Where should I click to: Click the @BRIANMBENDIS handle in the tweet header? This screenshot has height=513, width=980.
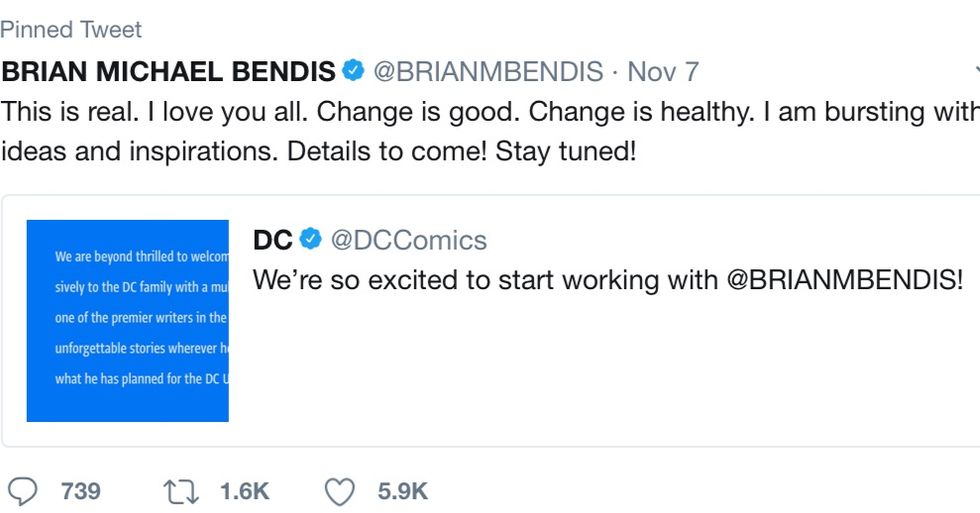(x=488, y=72)
